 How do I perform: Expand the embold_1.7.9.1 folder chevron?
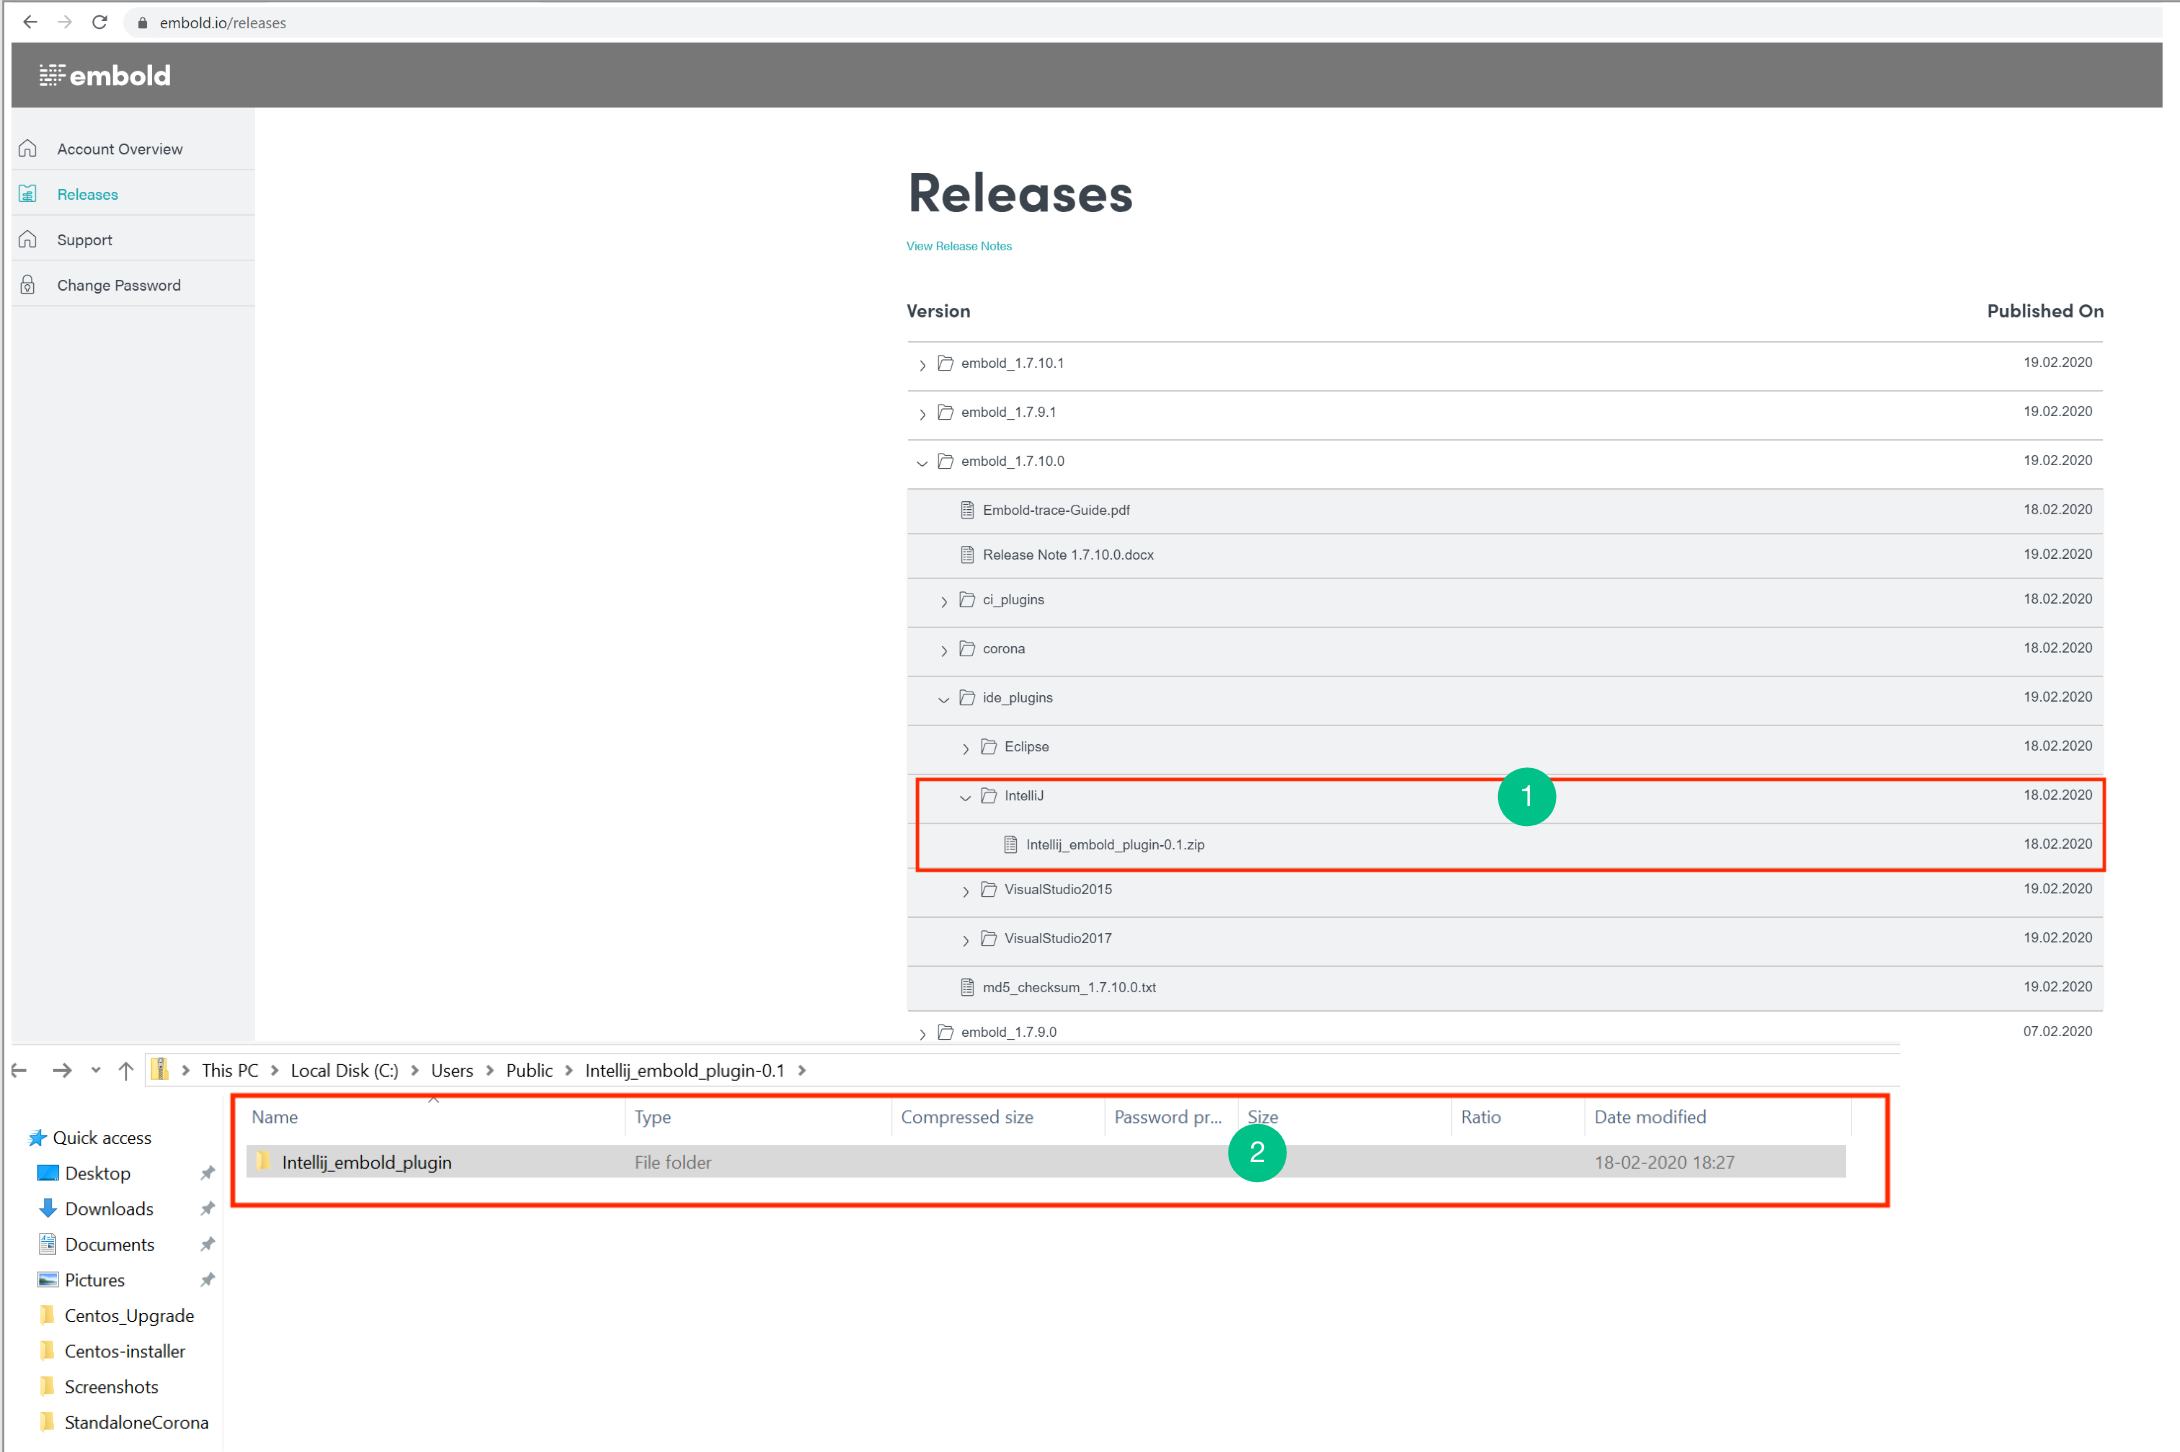pyautogui.click(x=922, y=414)
